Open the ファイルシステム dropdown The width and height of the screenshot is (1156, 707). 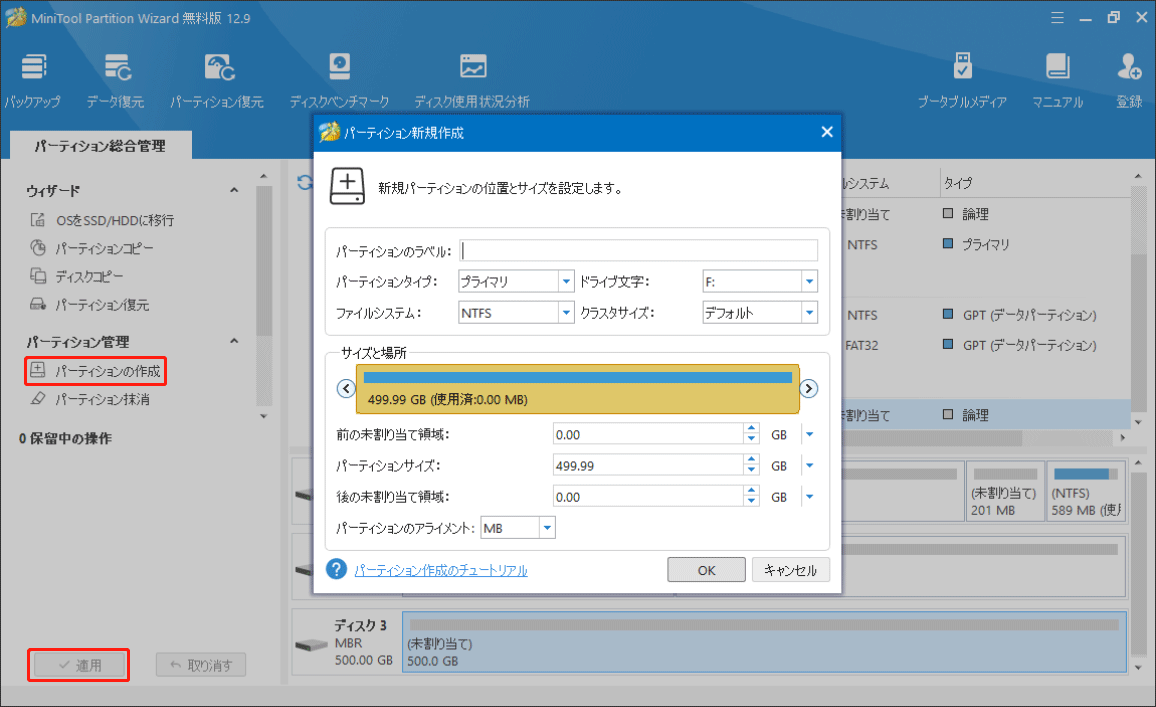tap(565, 313)
